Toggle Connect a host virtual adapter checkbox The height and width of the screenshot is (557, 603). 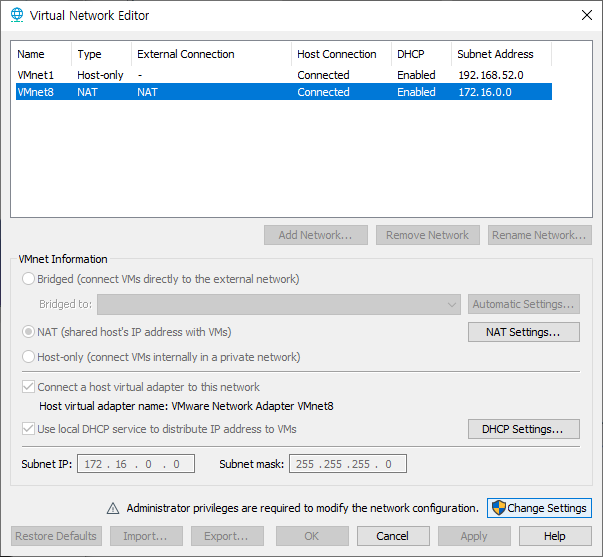pyautogui.click(x=28, y=387)
